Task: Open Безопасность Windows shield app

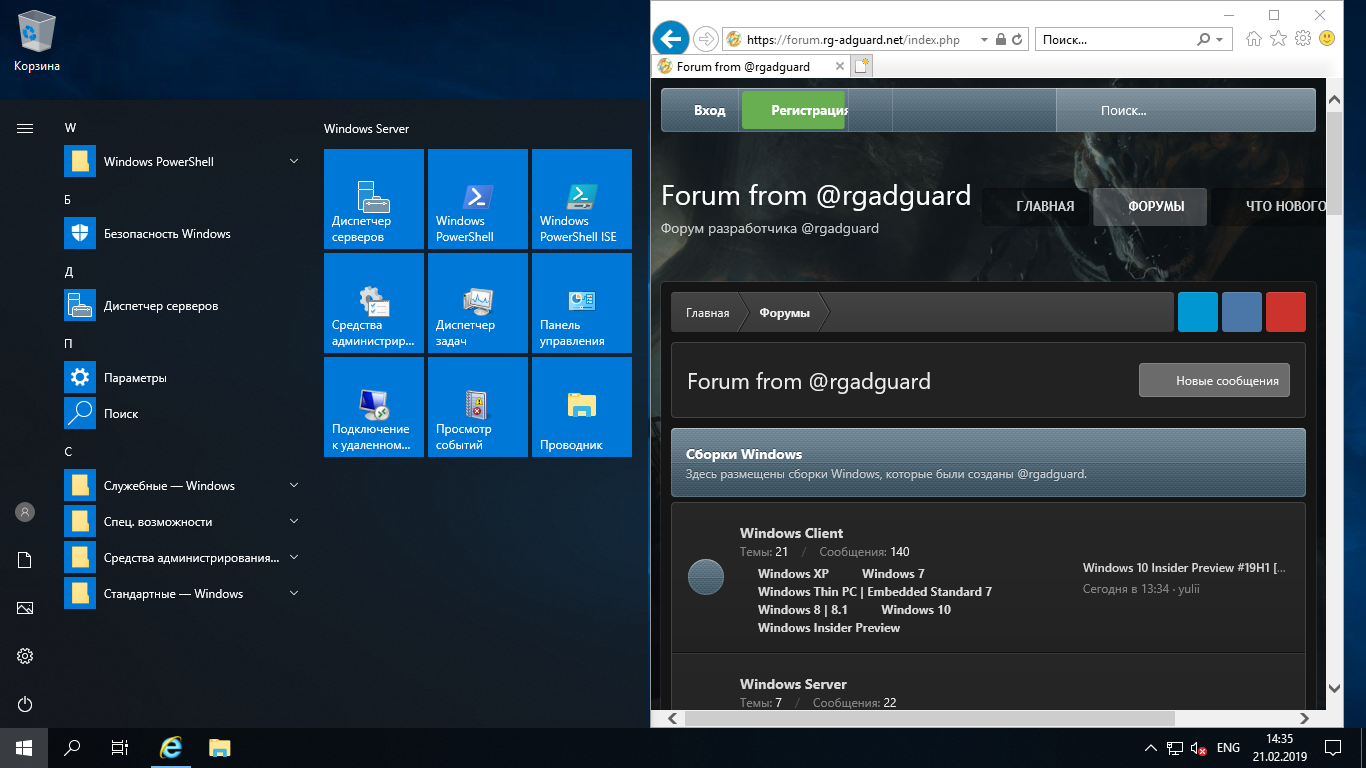Action: pyautogui.click(x=184, y=234)
